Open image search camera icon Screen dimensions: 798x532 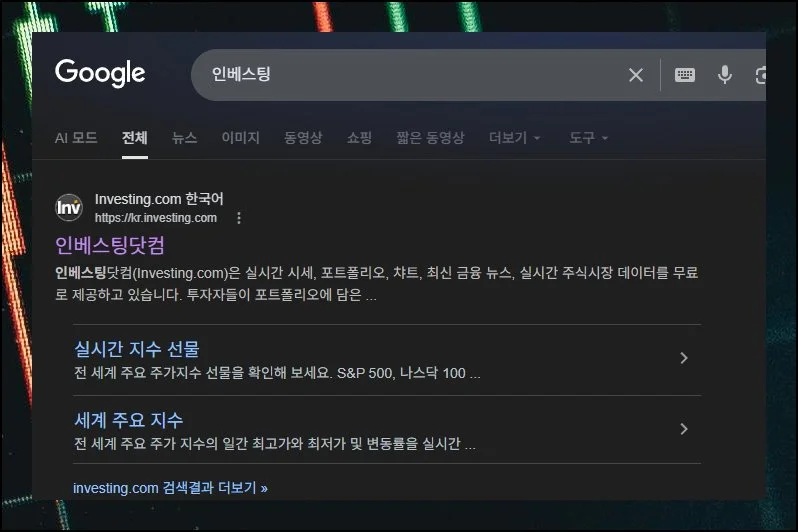(761, 75)
